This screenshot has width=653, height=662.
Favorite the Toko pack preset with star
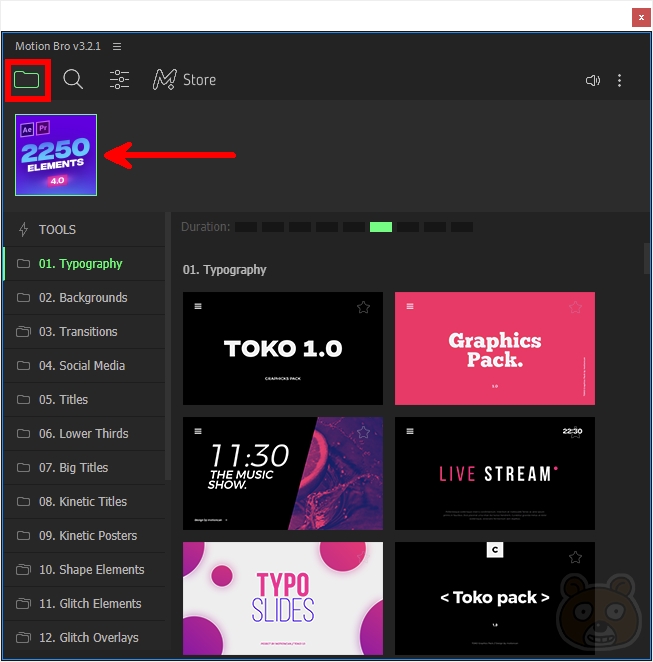pos(575,557)
